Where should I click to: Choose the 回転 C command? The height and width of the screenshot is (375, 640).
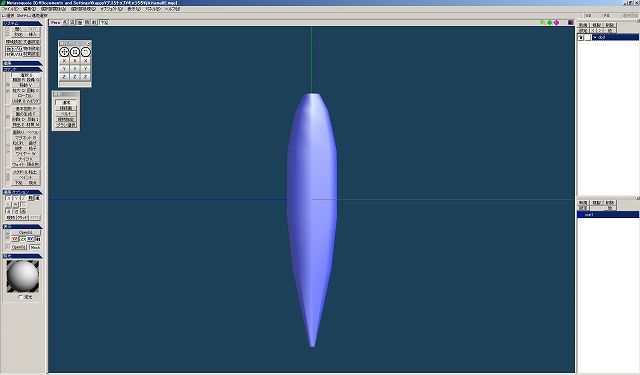coord(33,90)
